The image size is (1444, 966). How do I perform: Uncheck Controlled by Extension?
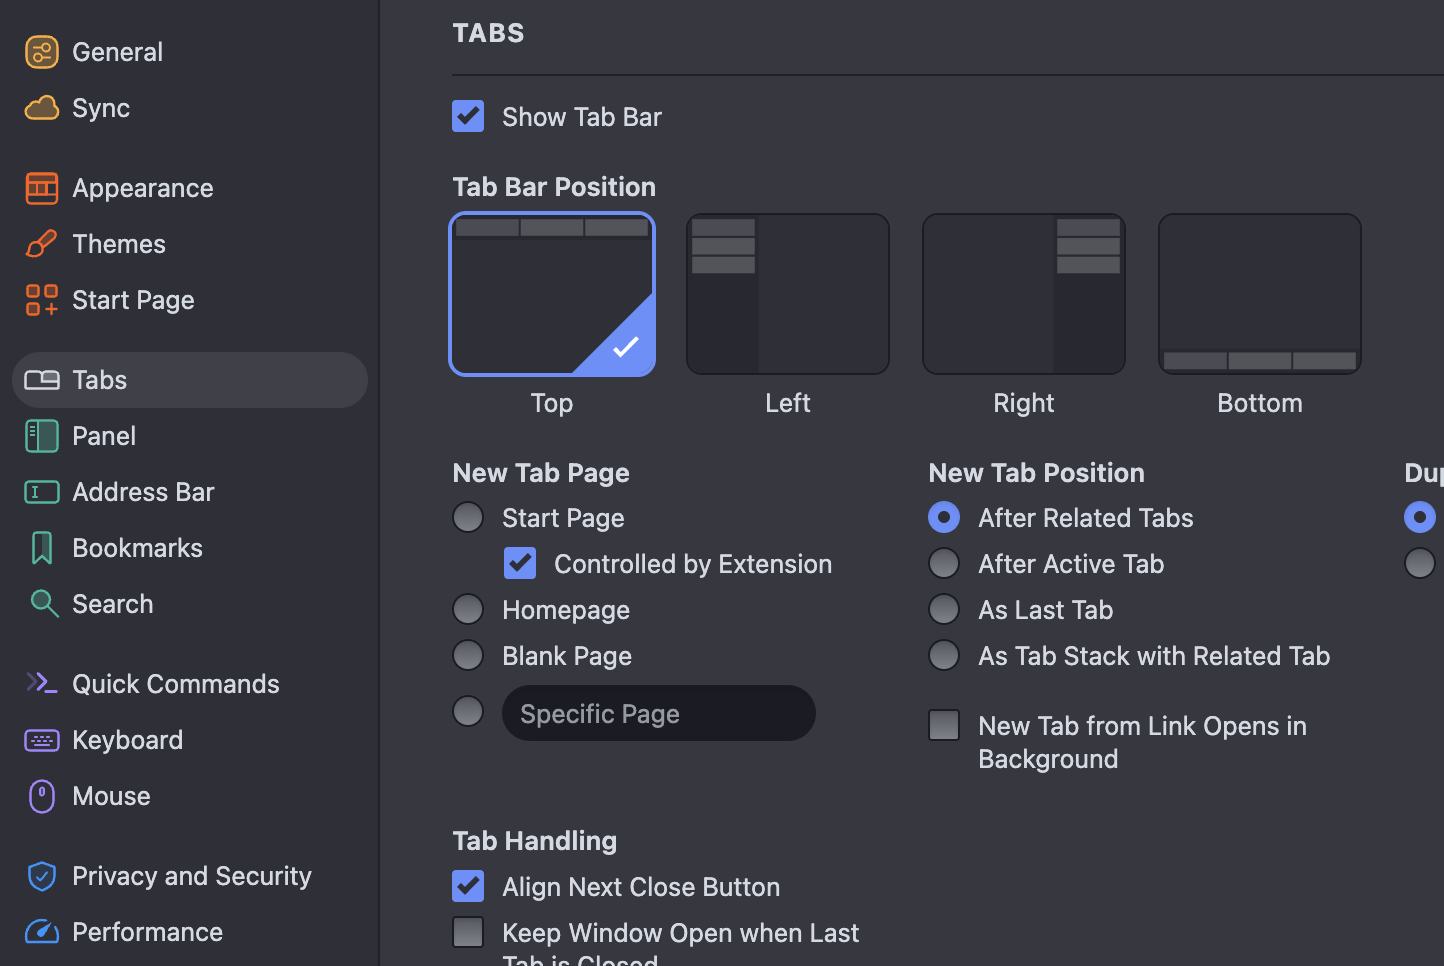tap(520, 563)
